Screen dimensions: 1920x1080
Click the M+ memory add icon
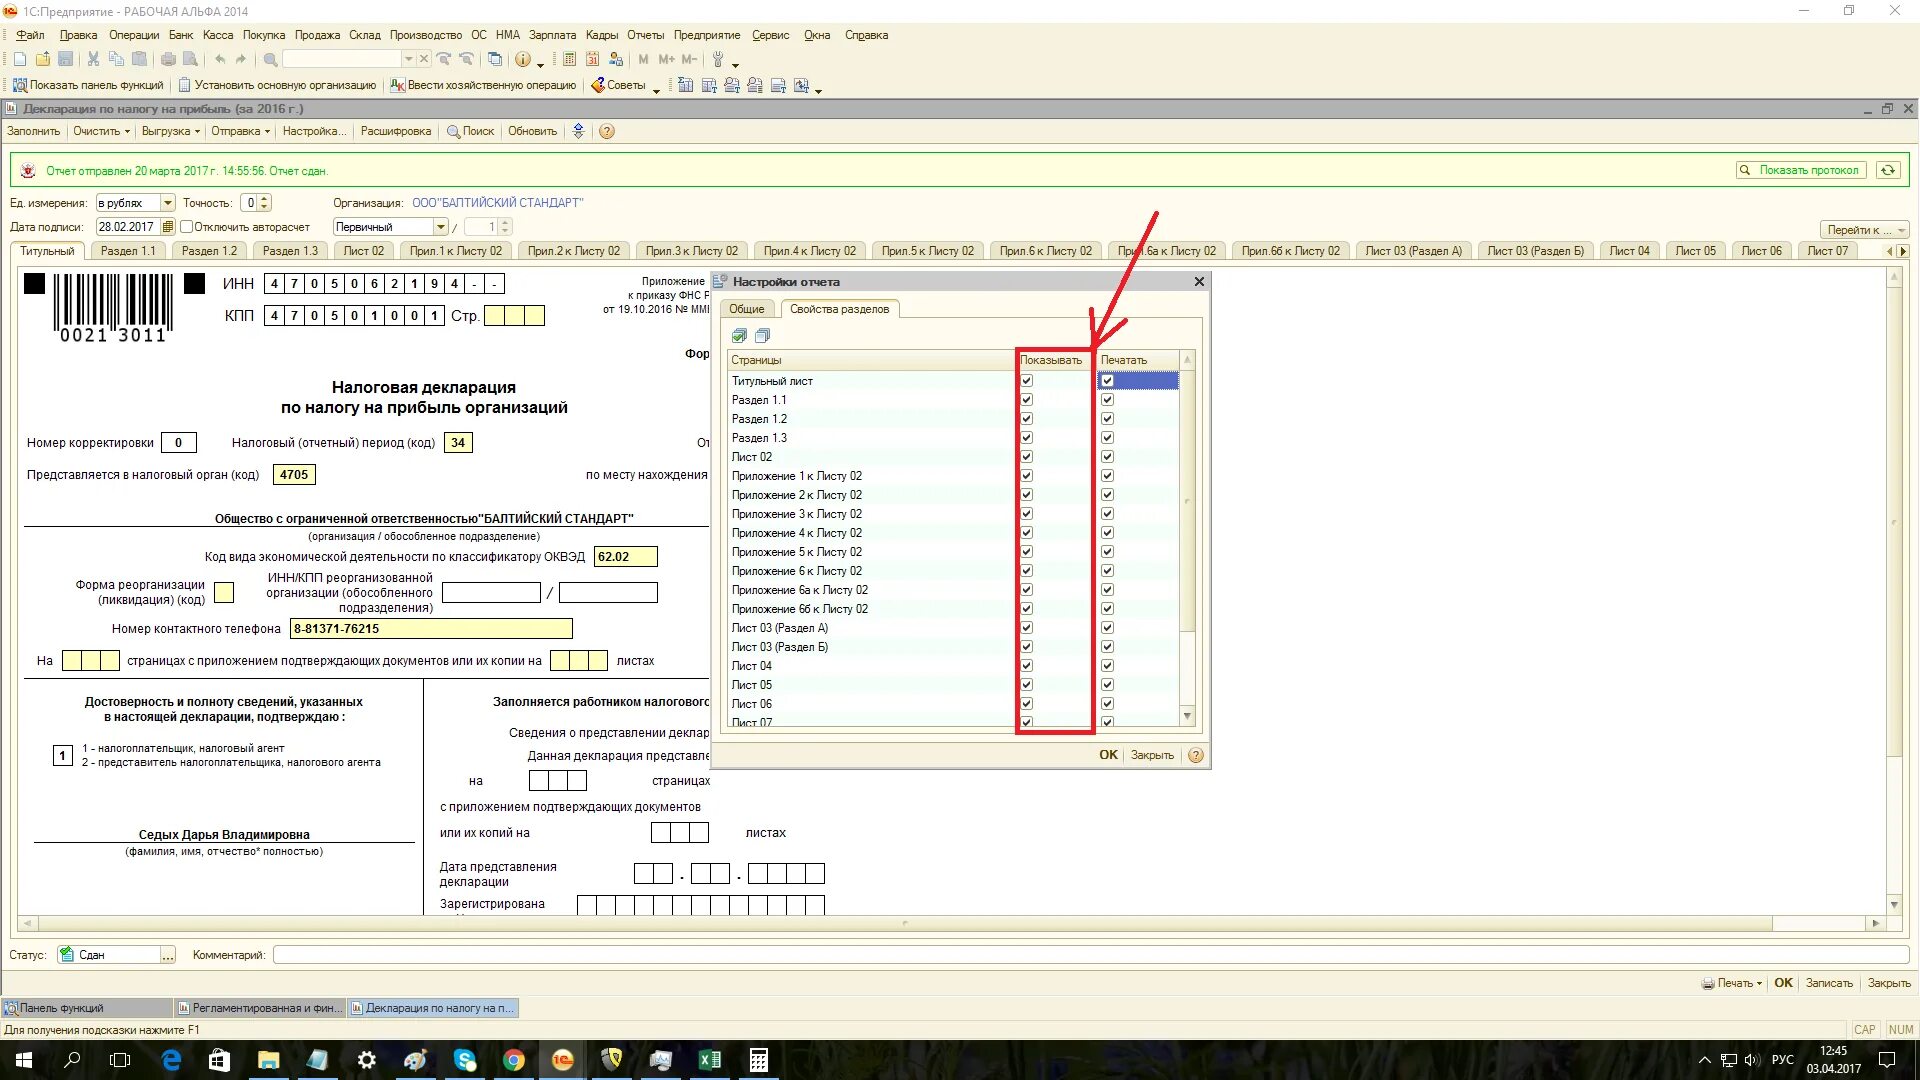[x=666, y=60]
